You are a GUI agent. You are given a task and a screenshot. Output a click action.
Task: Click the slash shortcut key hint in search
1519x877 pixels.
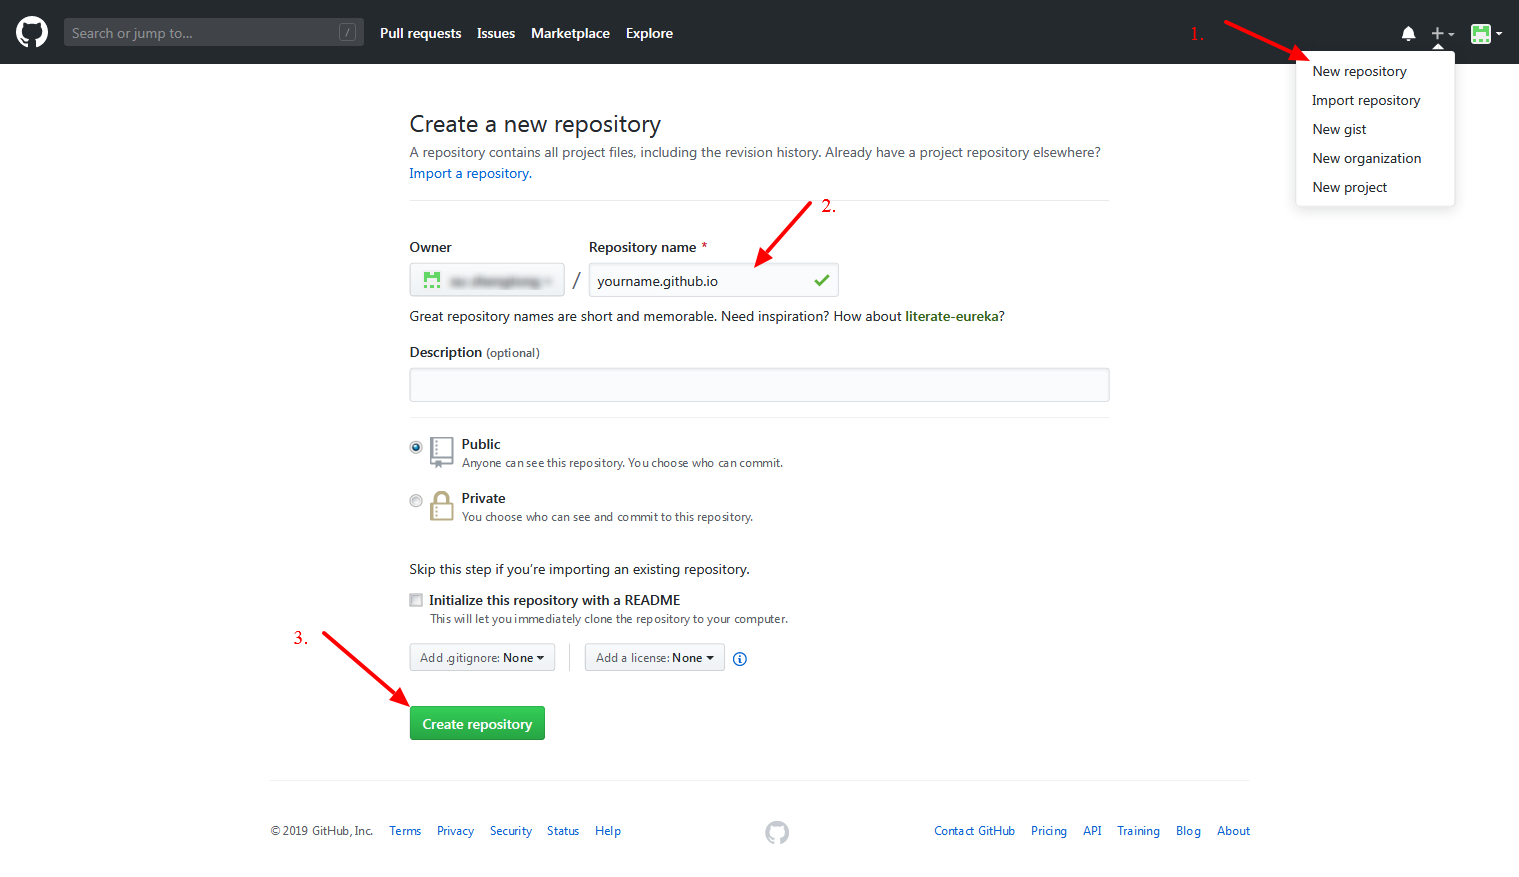347,32
